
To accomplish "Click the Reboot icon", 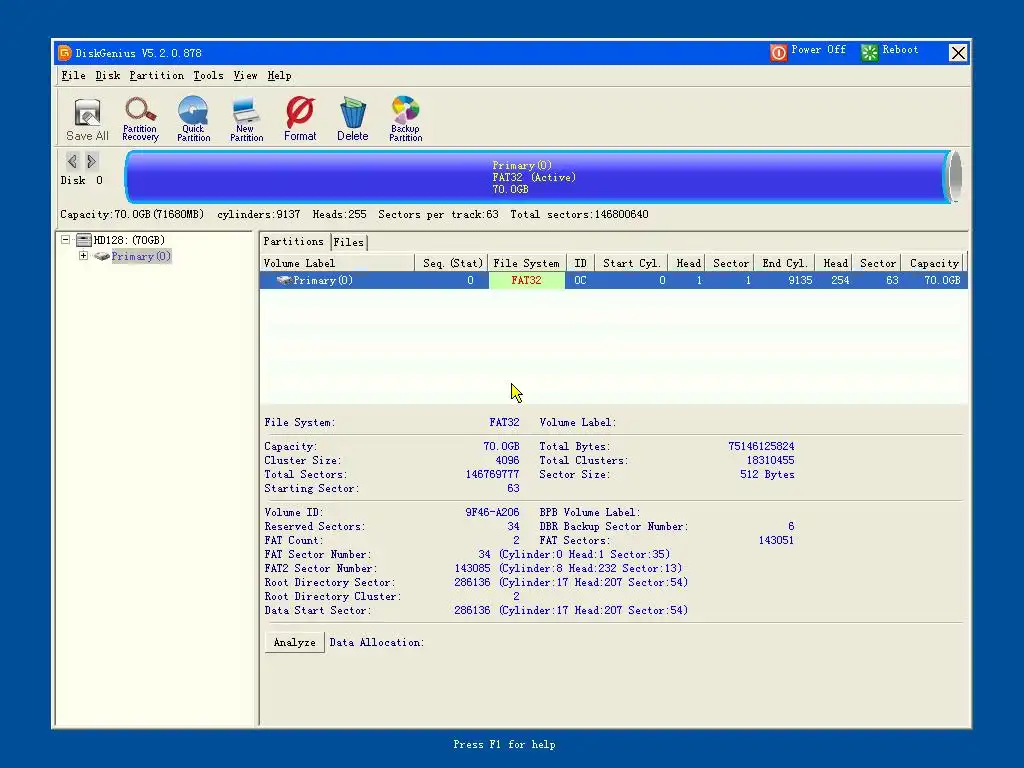I will tap(869, 52).
